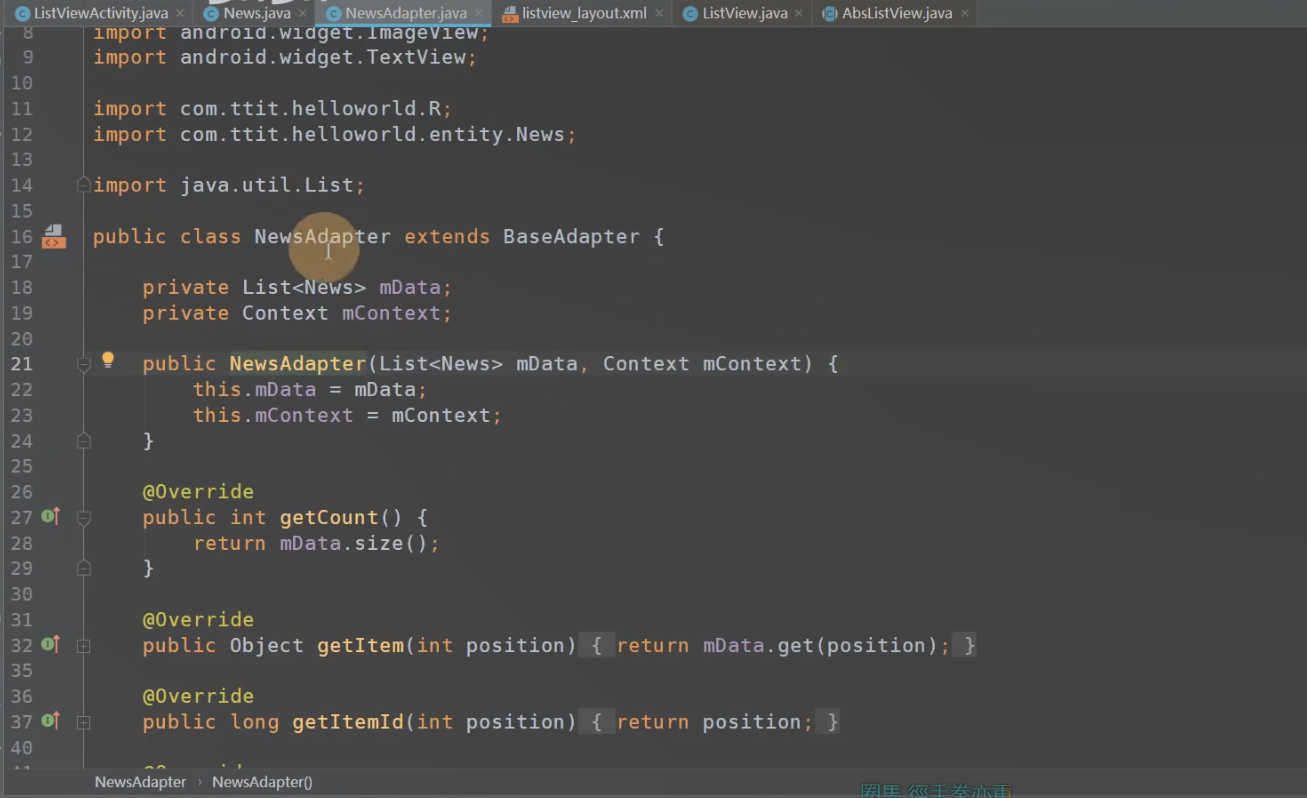Close the AbsListView.java tab
The height and width of the screenshot is (798, 1307).
964,14
